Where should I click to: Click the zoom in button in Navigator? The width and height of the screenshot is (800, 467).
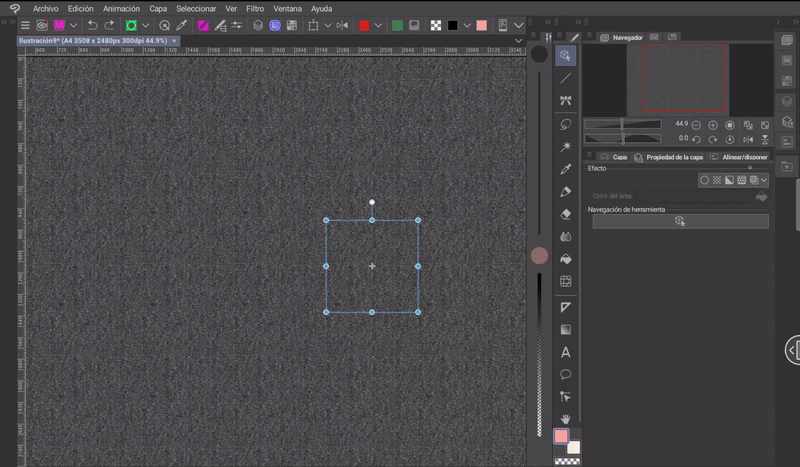point(713,125)
